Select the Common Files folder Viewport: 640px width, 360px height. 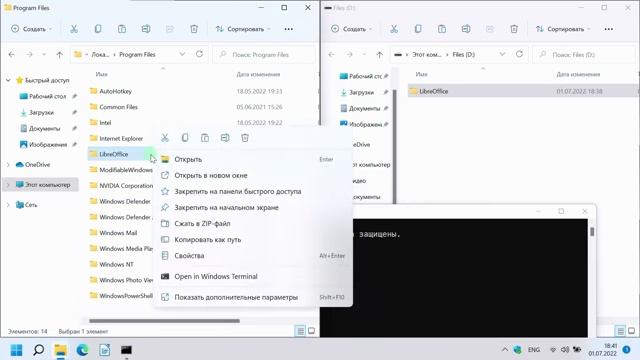pyautogui.click(x=118, y=107)
